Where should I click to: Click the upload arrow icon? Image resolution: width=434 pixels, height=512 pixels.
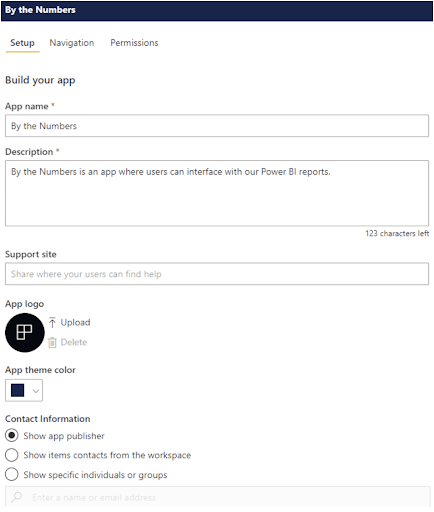[x=52, y=322]
